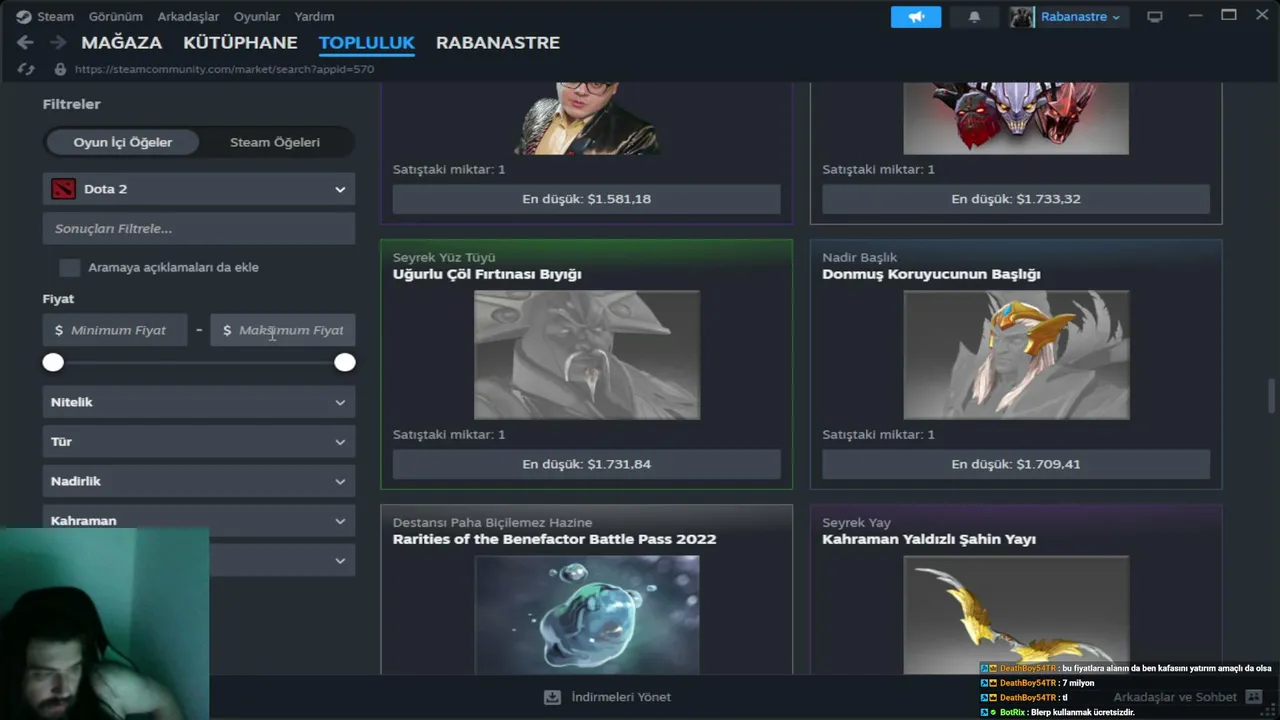
Task: Open Donmuş Koruyucunun Başlığı item image
Action: pyautogui.click(x=1016, y=355)
